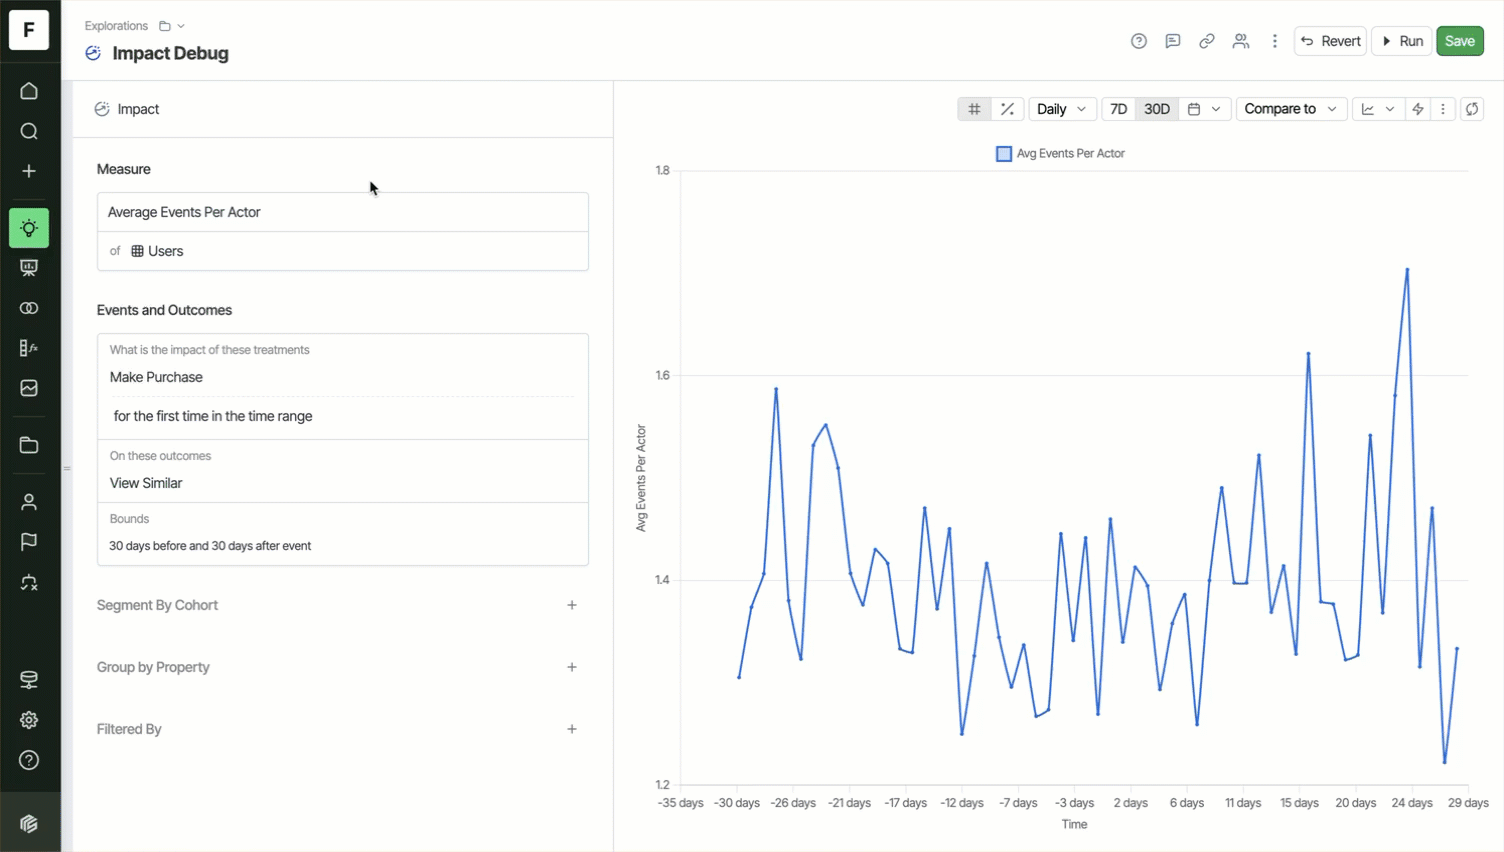Open the lightbulb explorations section
1504x852 pixels.
29,228
